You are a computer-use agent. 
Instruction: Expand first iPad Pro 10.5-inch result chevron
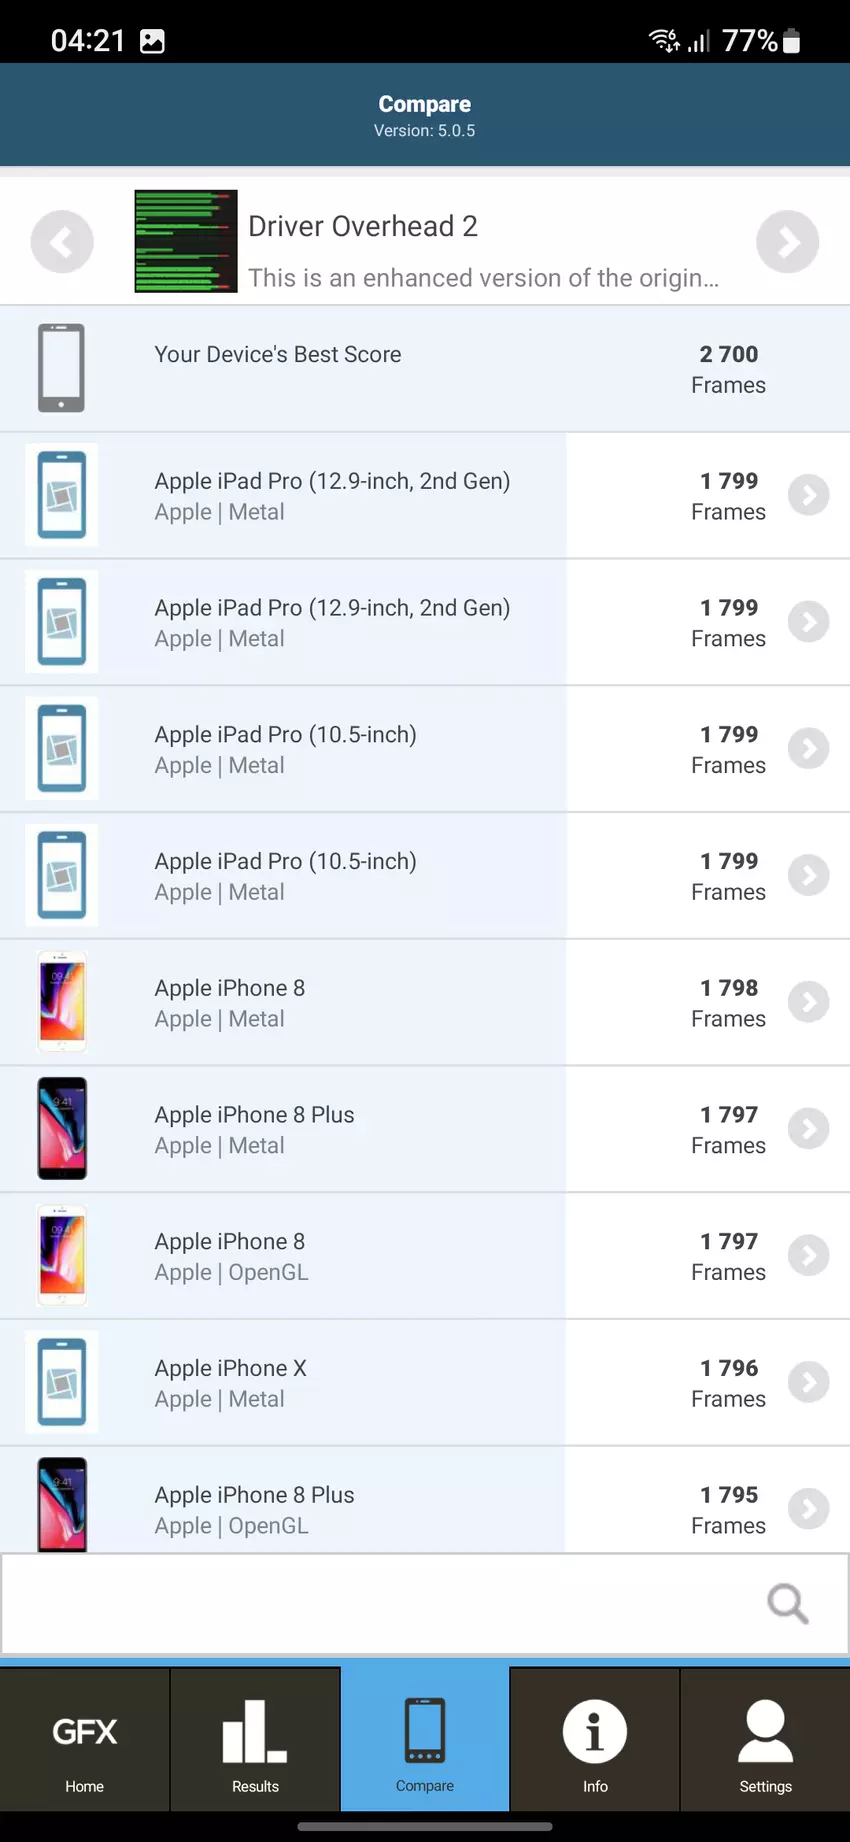point(808,749)
